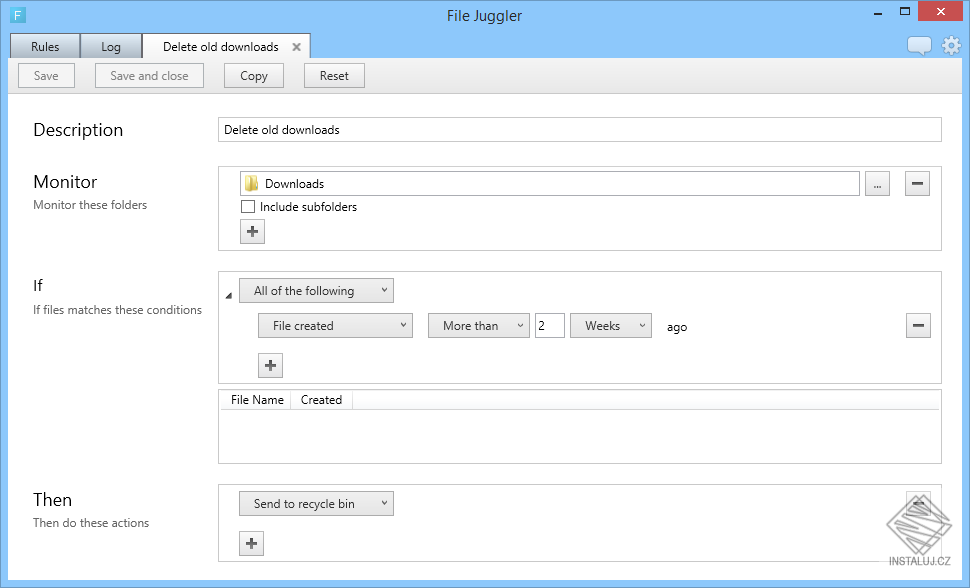Open settings via the gear icon
This screenshot has width=970, height=588.
pyautogui.click(x=951, y=46)
